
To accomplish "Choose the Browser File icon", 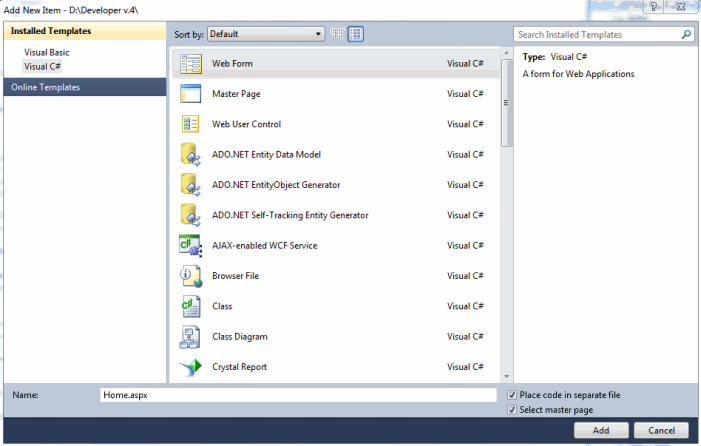I will pos(191,276).
